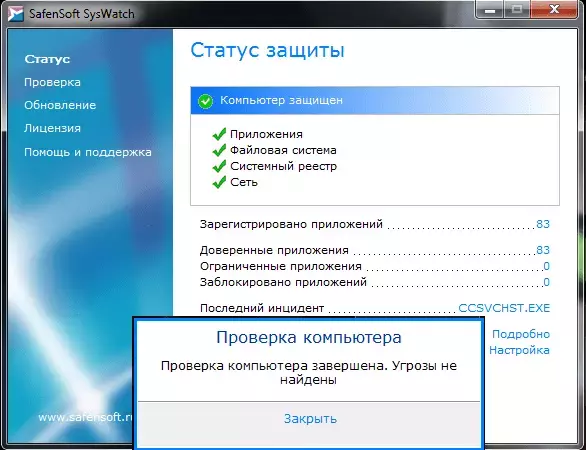Open the Настройка link
This screenshot has height=450, width=586.
[x=519, y=350]
